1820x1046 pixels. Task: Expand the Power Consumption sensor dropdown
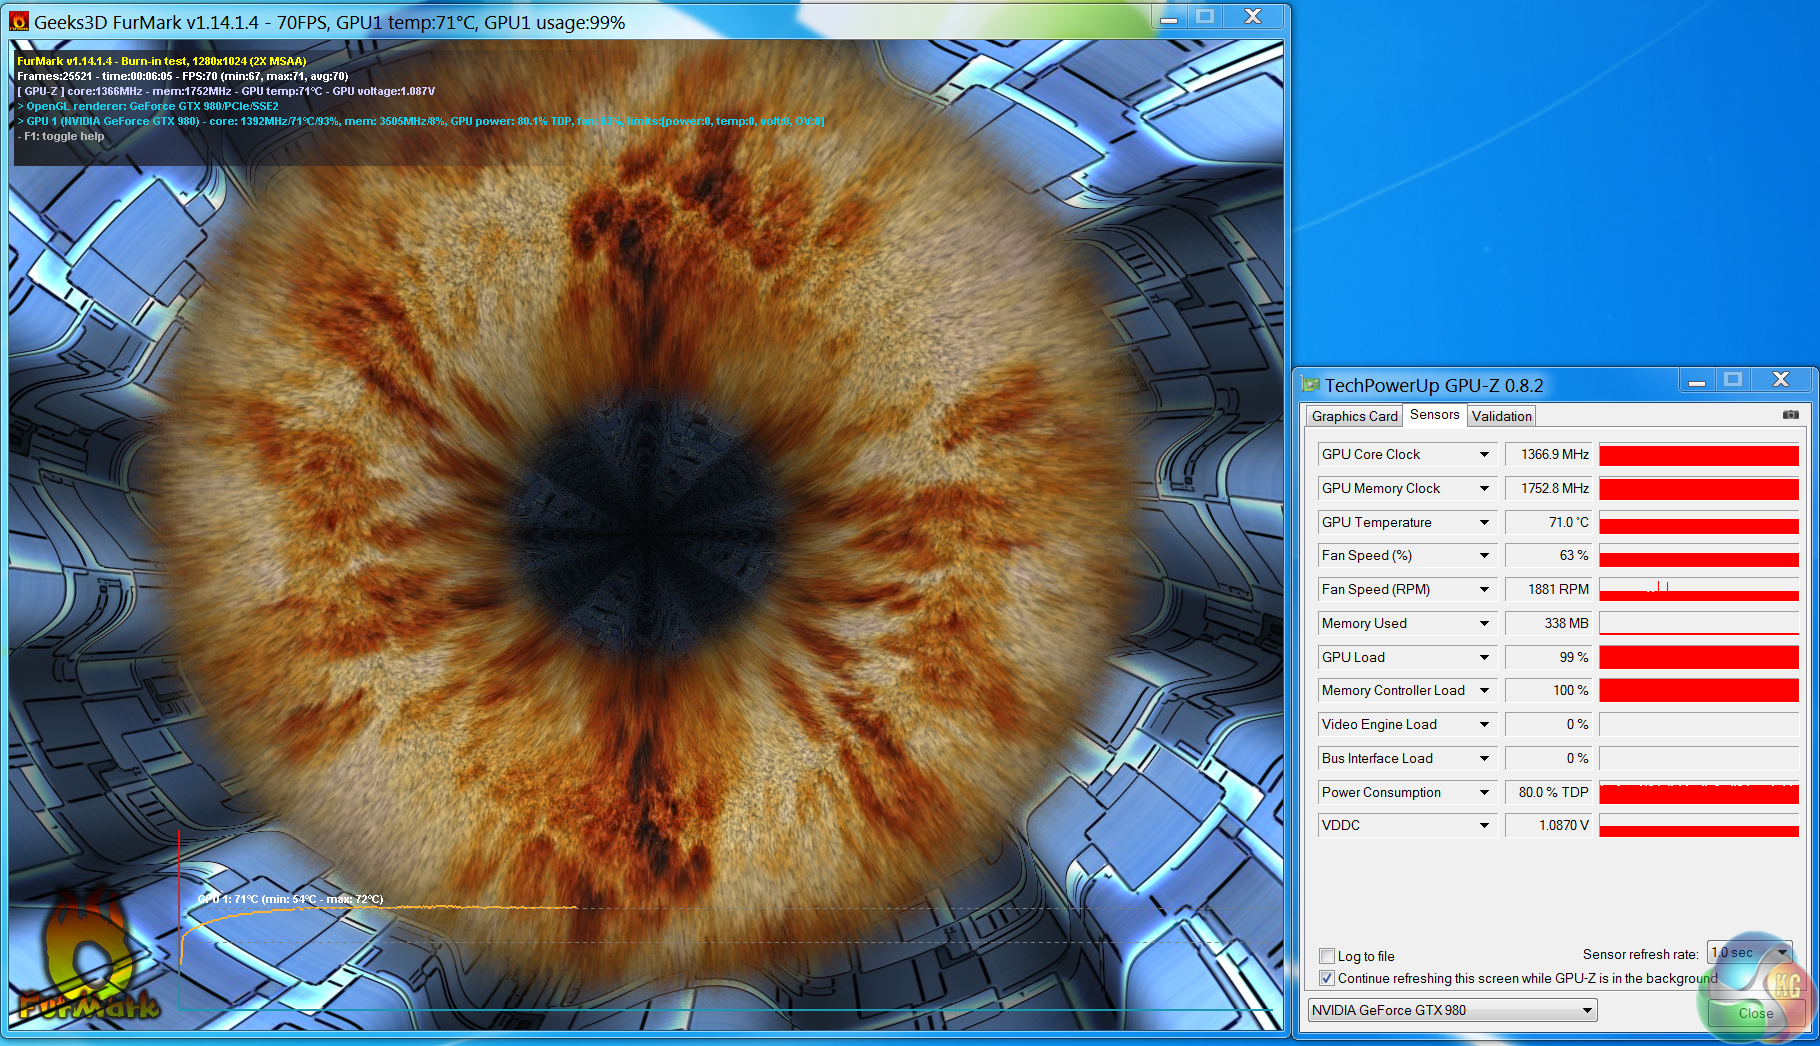pyautogui.click(x=1484, y=793)
